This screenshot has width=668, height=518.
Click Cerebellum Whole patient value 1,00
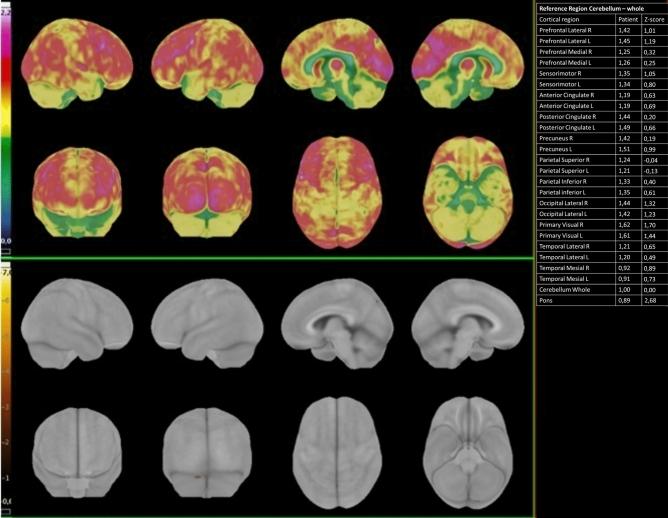(x=625, y=290)
